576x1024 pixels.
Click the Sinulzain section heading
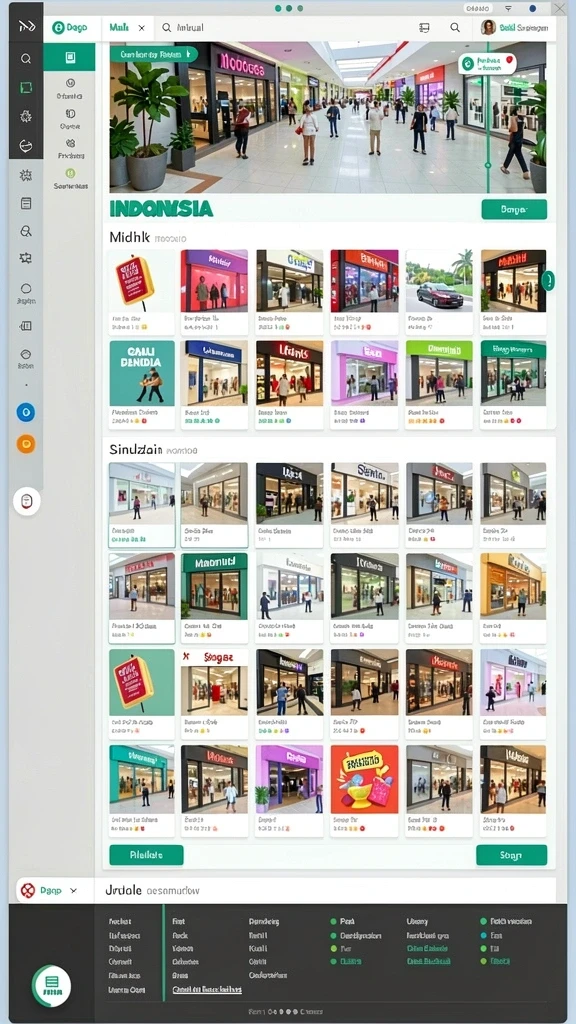[135, 449]
